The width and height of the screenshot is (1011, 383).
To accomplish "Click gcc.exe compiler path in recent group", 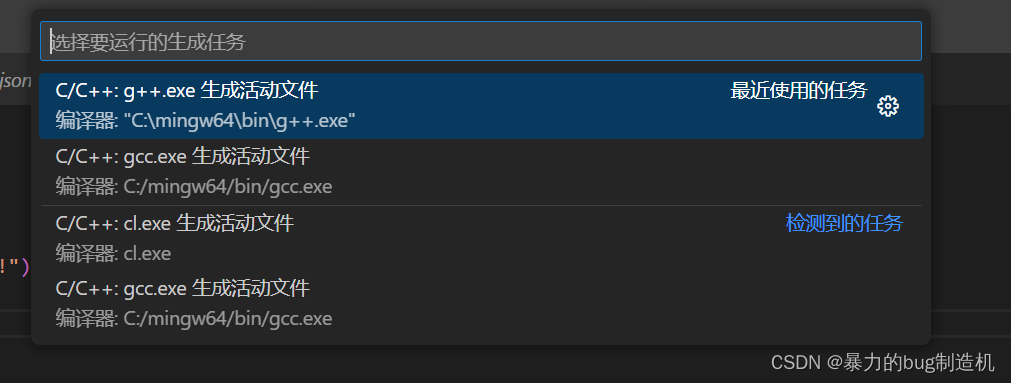I will 228,187.
